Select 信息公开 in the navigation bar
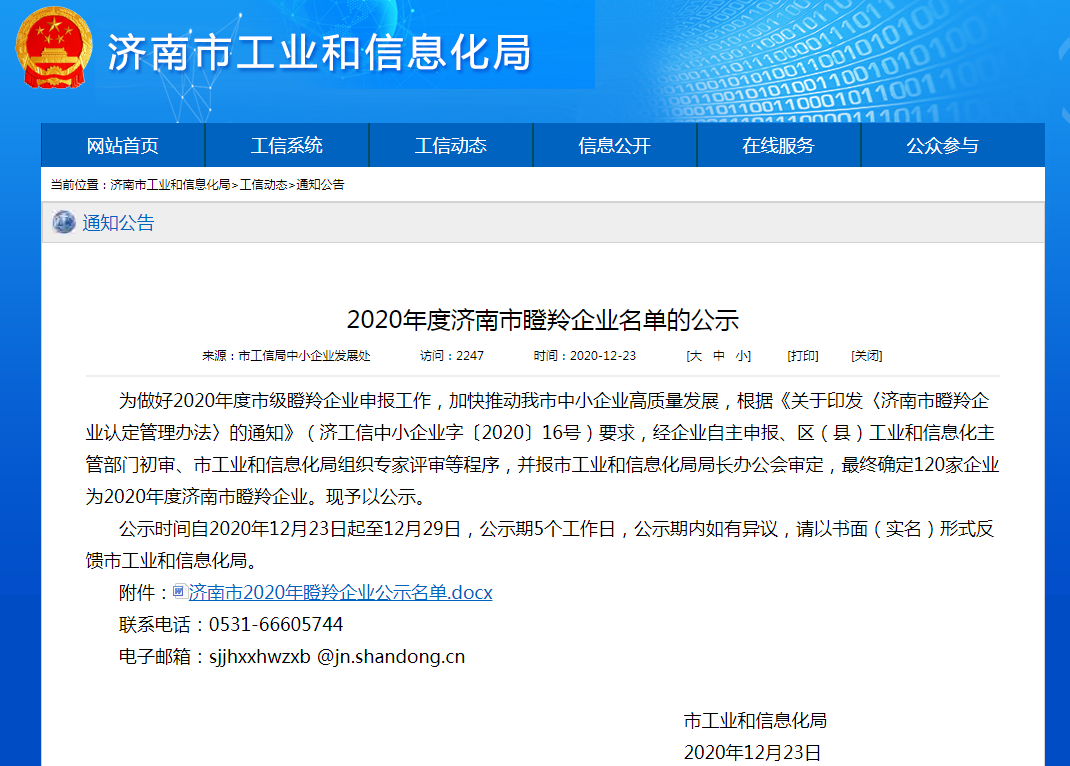 (615, 146)
